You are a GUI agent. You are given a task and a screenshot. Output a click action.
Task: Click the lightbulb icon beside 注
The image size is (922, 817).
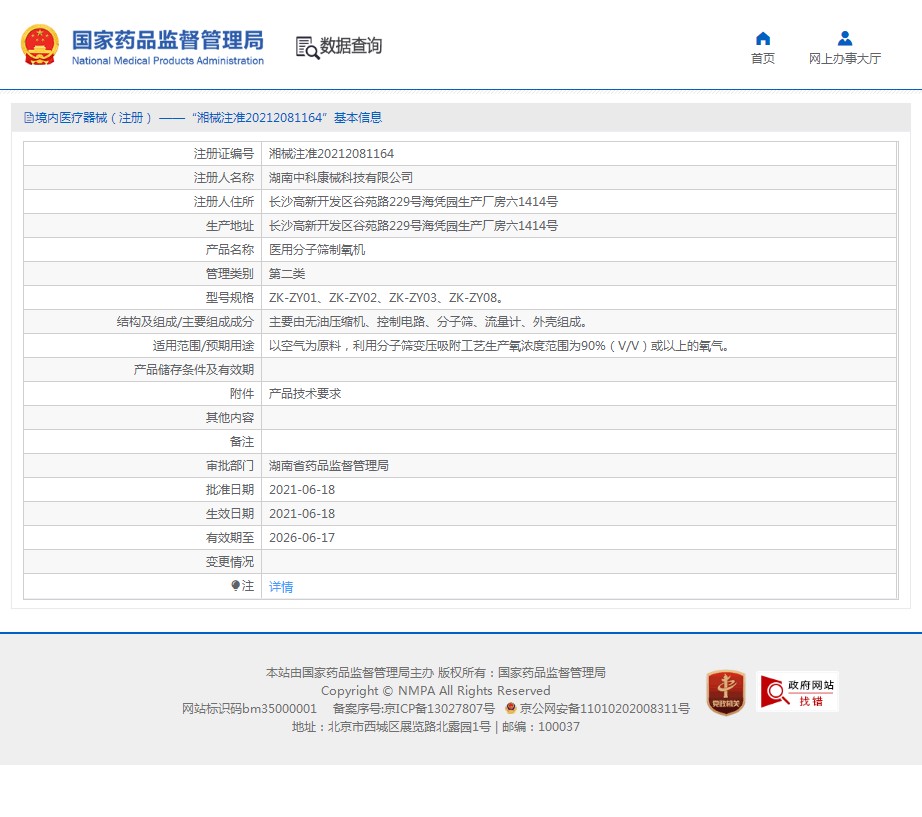pos(235,585)
